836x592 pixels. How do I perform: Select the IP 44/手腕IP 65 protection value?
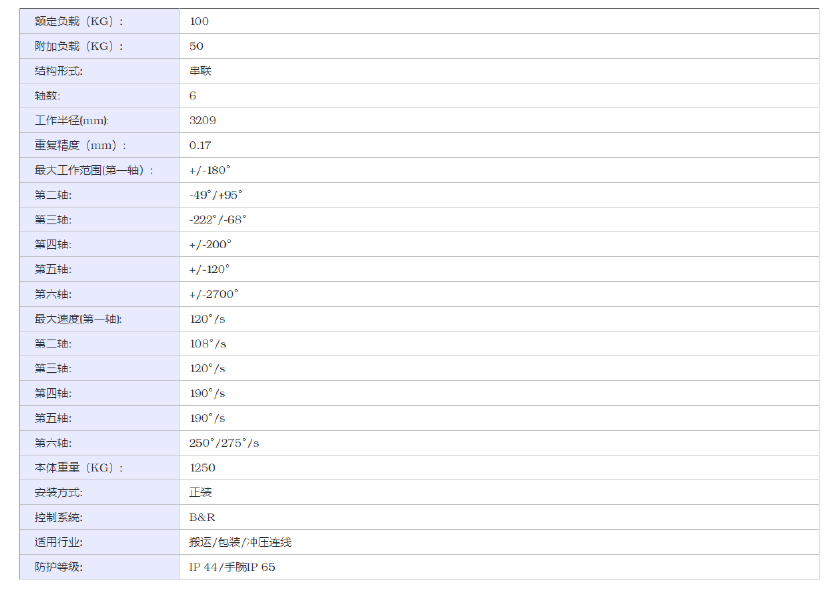click(x=232, y=567)
